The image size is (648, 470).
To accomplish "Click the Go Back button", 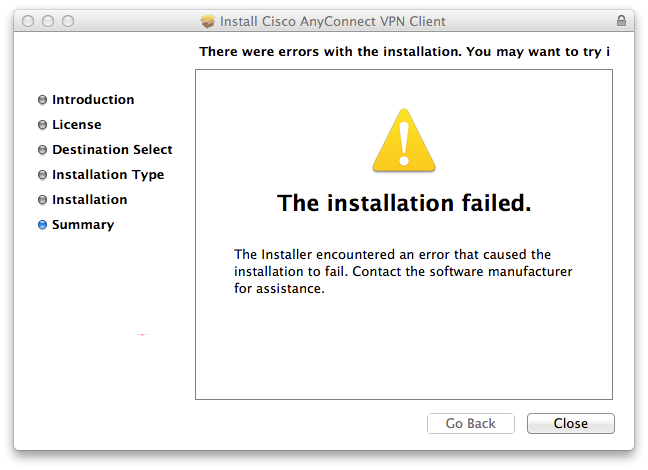I will click(x=471, y=423).
